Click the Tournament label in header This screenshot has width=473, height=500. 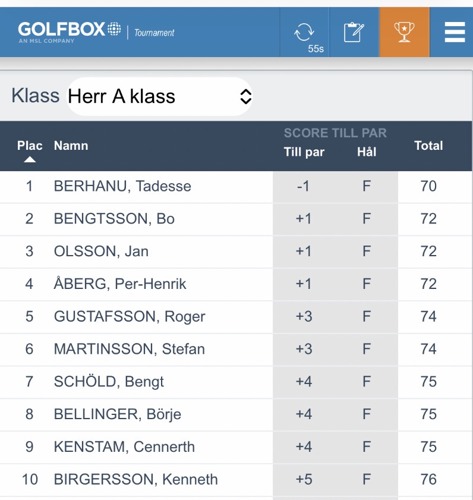[x=154, y=33]
